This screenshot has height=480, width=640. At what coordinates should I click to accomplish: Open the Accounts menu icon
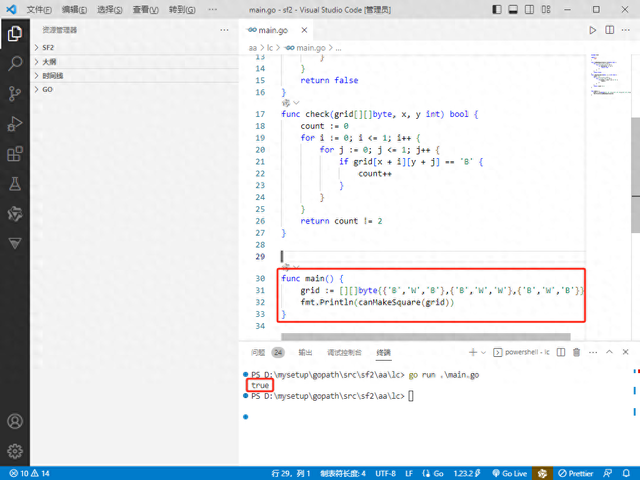tap(15, 421)
